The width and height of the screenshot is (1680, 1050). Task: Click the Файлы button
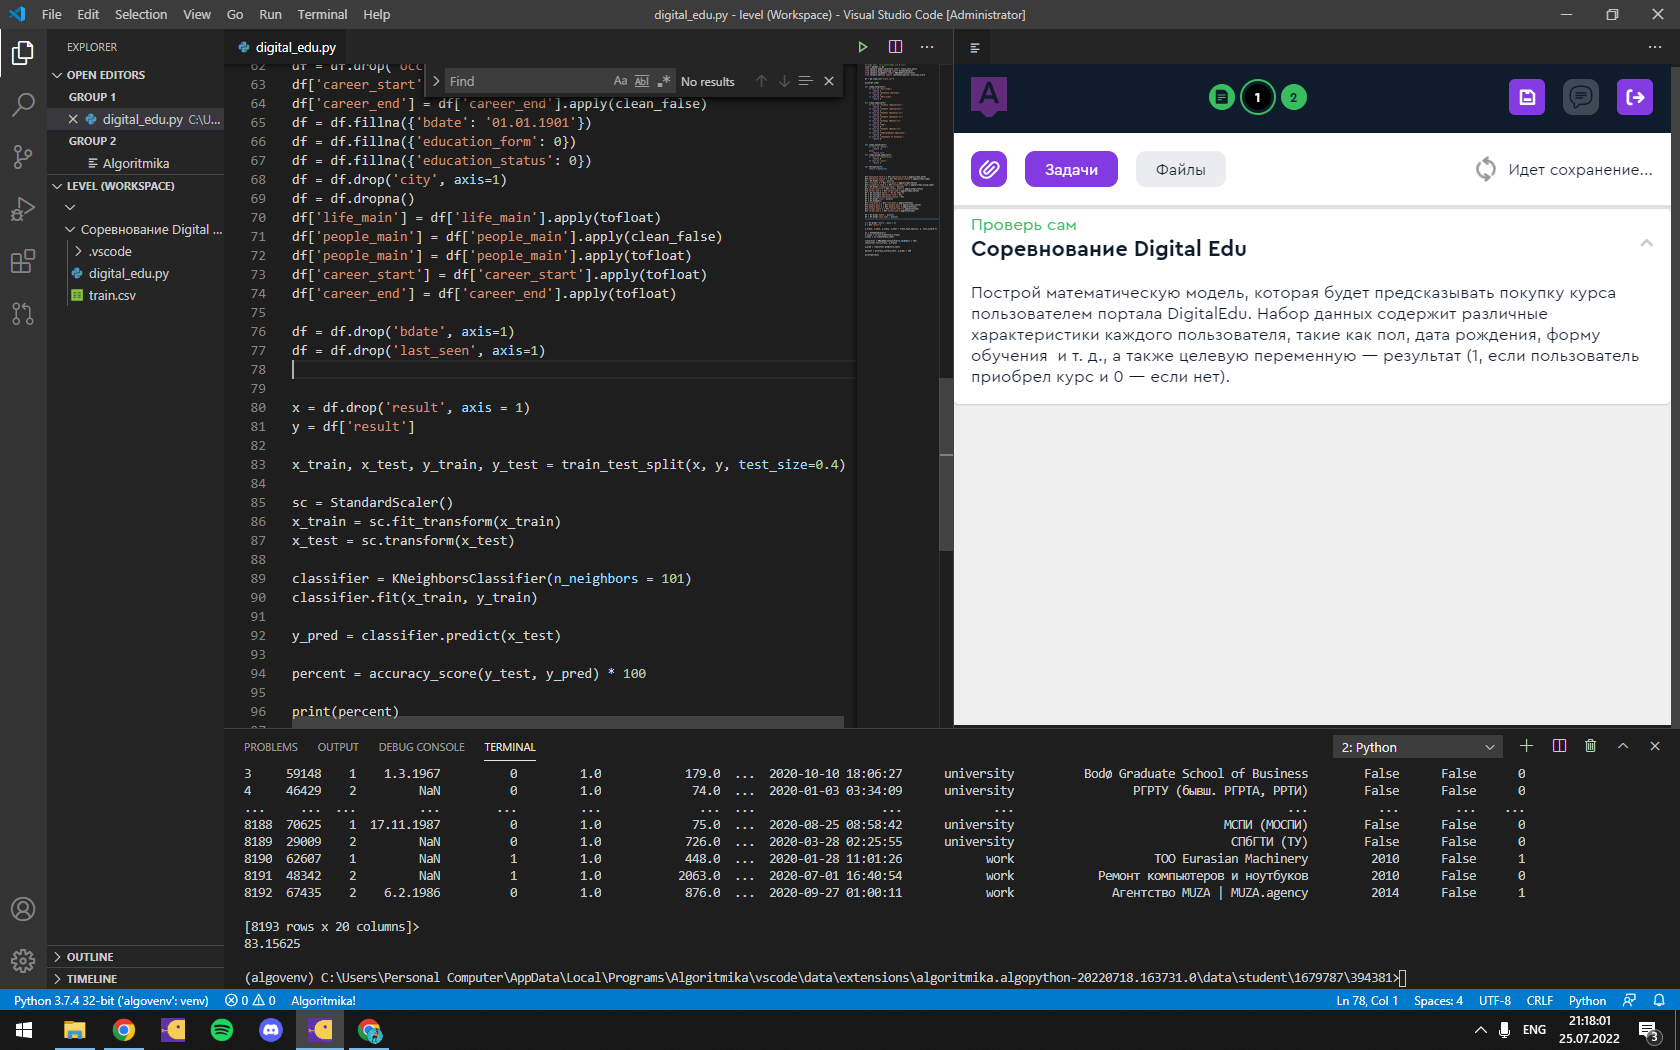1180,169
